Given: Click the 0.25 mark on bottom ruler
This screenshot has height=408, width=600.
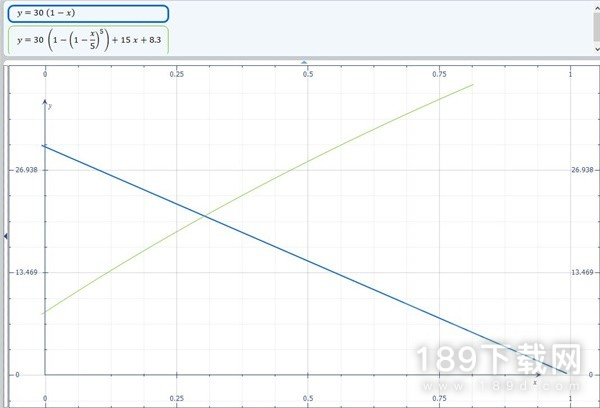Looking at the screenshot, I should (176, 398).
